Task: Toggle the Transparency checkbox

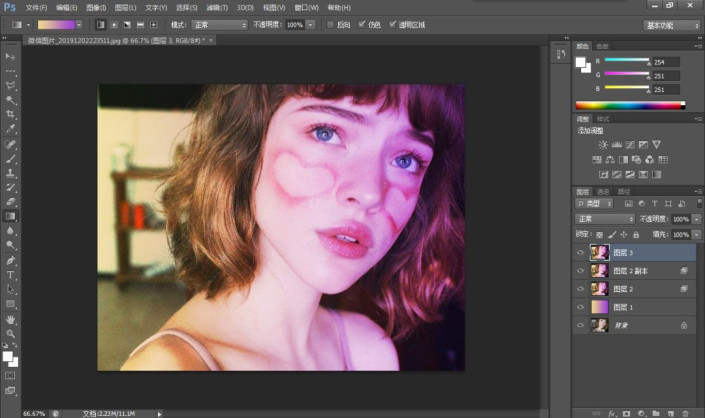Action: (393, 25)
